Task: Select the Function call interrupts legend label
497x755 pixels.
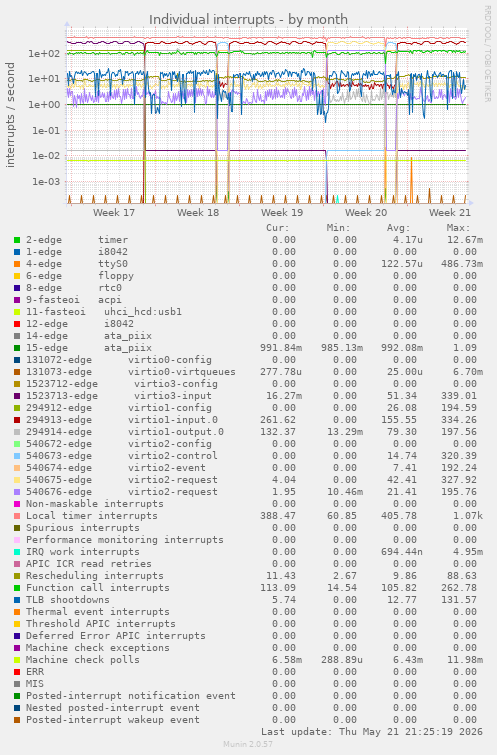Action: 98,588
